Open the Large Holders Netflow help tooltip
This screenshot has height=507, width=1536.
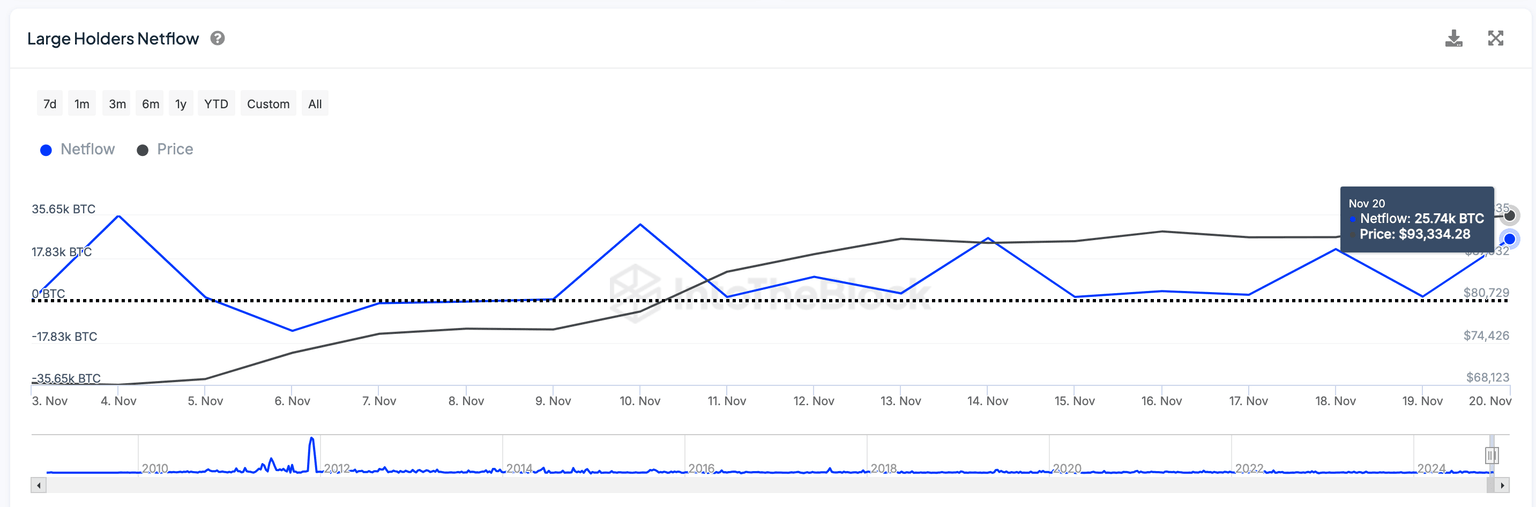(217, 39)
